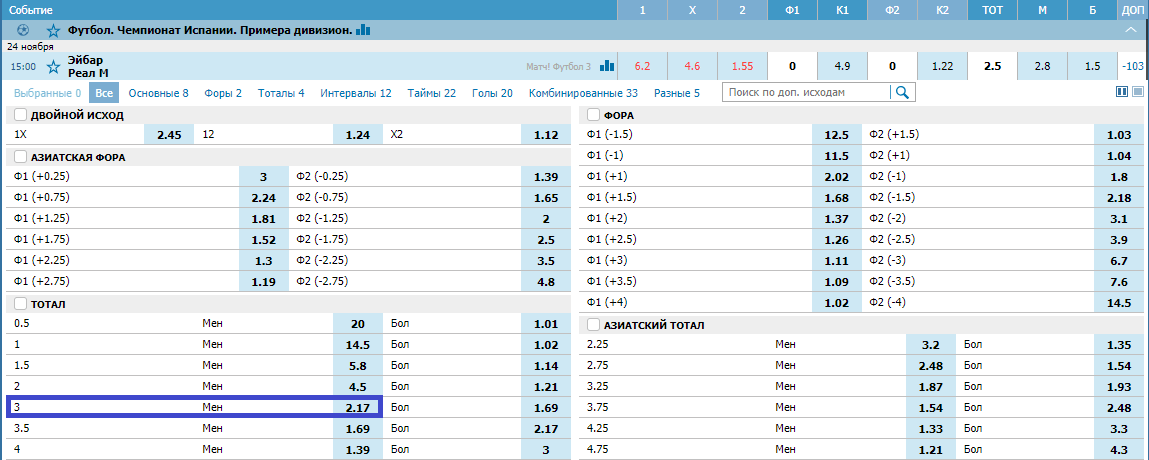
Task: Pick Ф2 (-1.25) odds 2
Action: tap(546, 218)
